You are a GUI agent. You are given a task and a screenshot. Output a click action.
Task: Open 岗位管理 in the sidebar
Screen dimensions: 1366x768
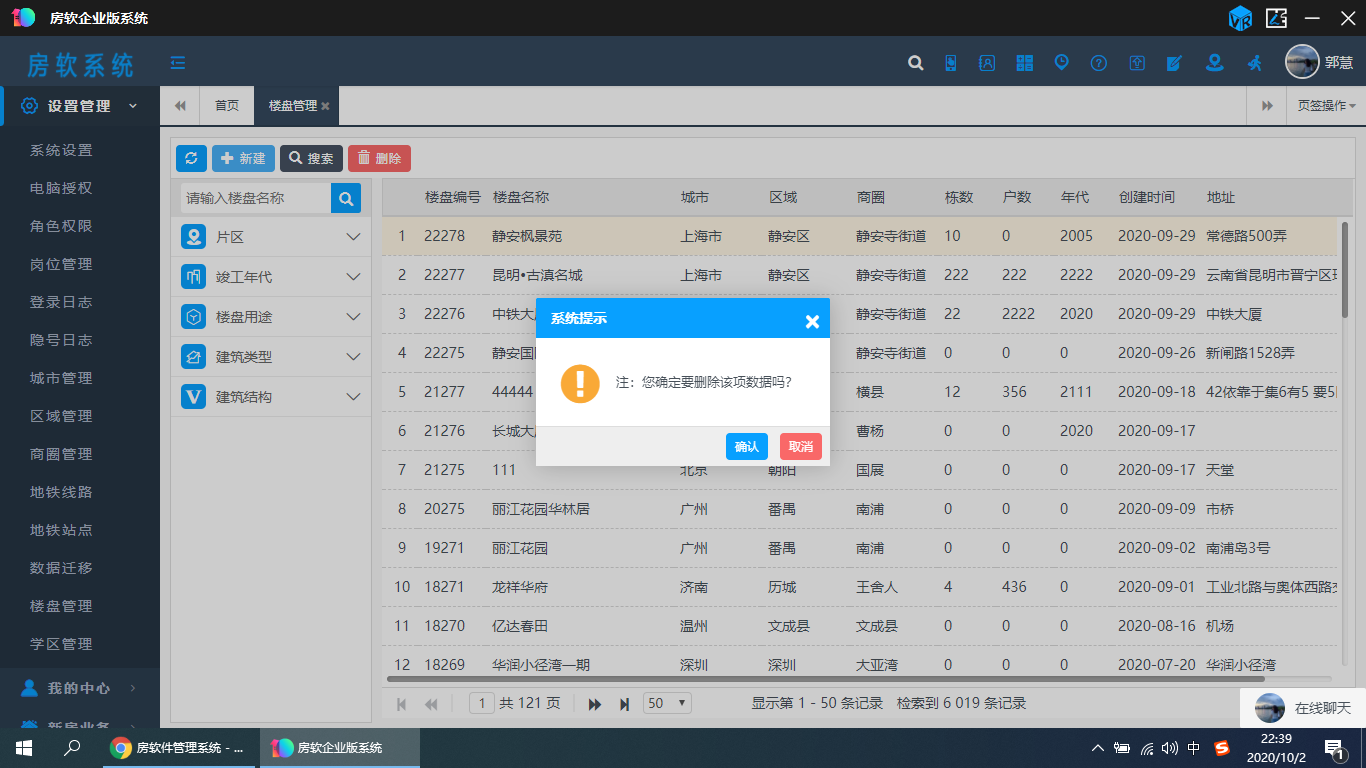pyautogui.click(x=61, y=264)
